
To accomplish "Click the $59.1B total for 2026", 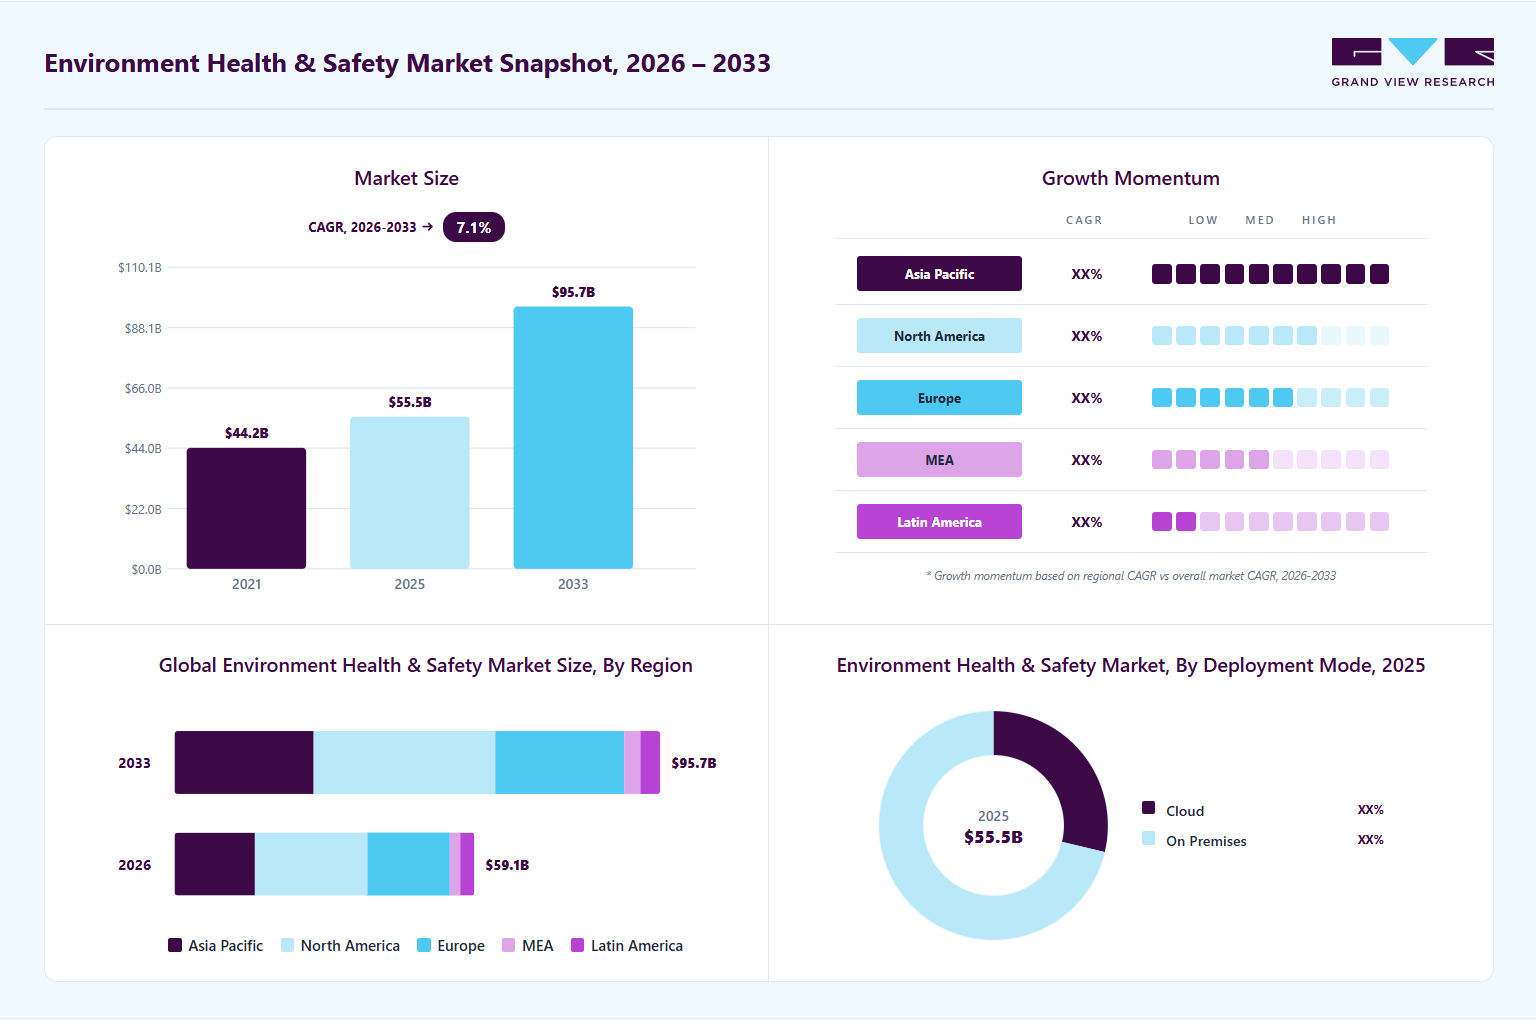I will 507,865.
